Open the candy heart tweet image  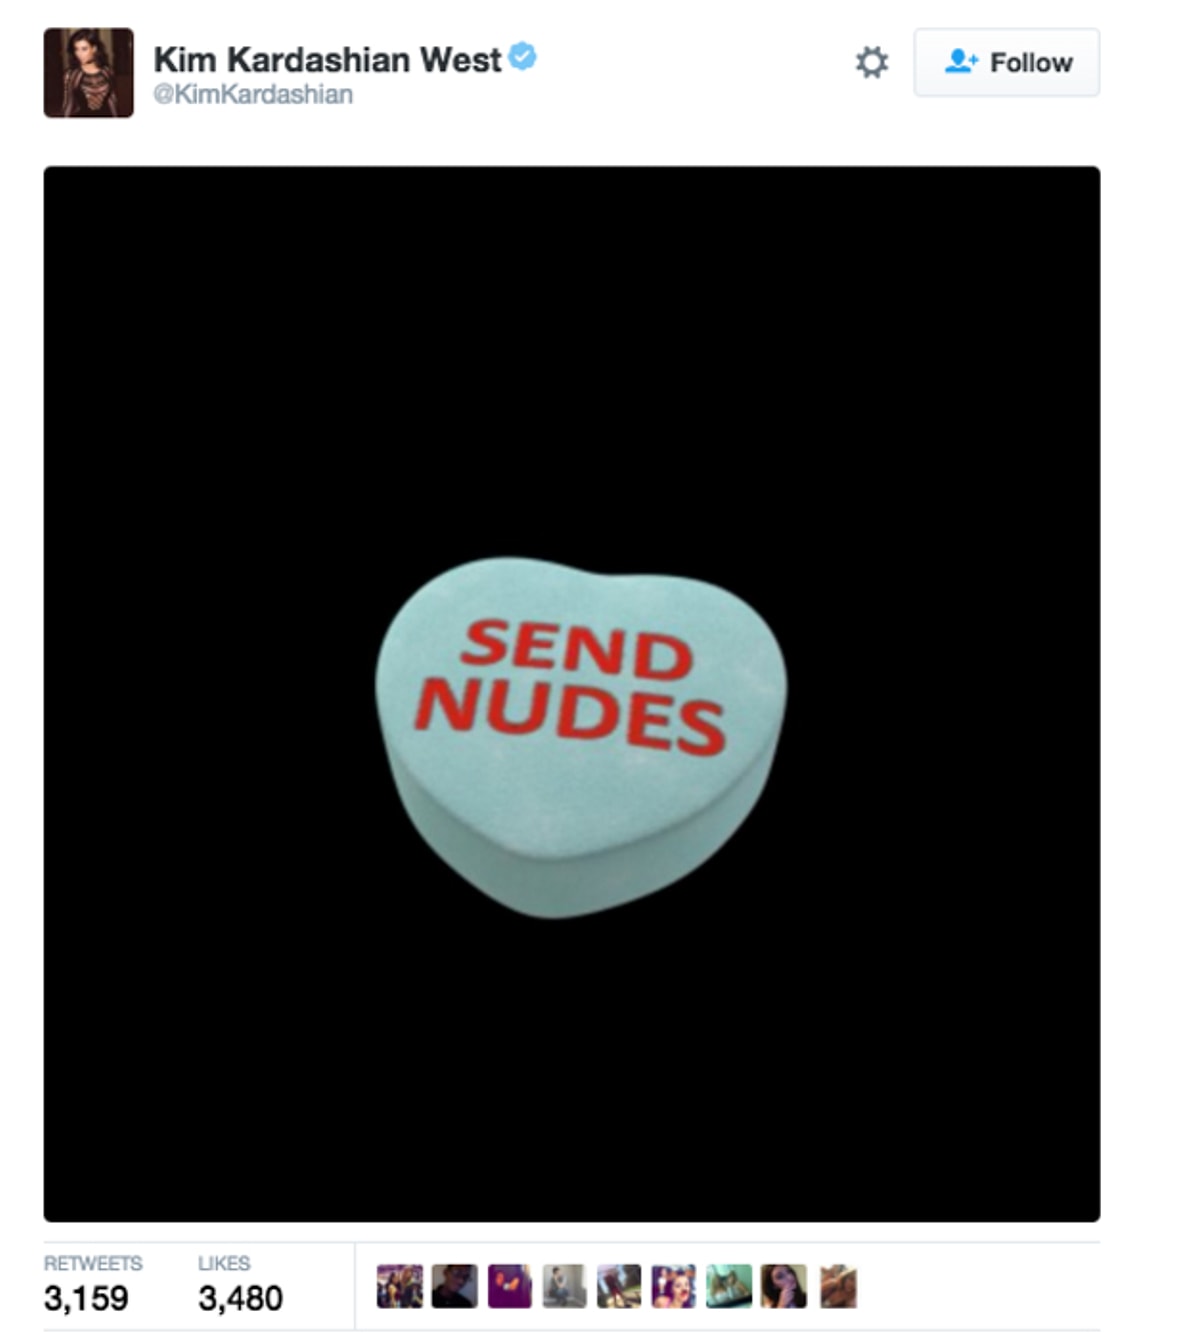tap(572, 694)
